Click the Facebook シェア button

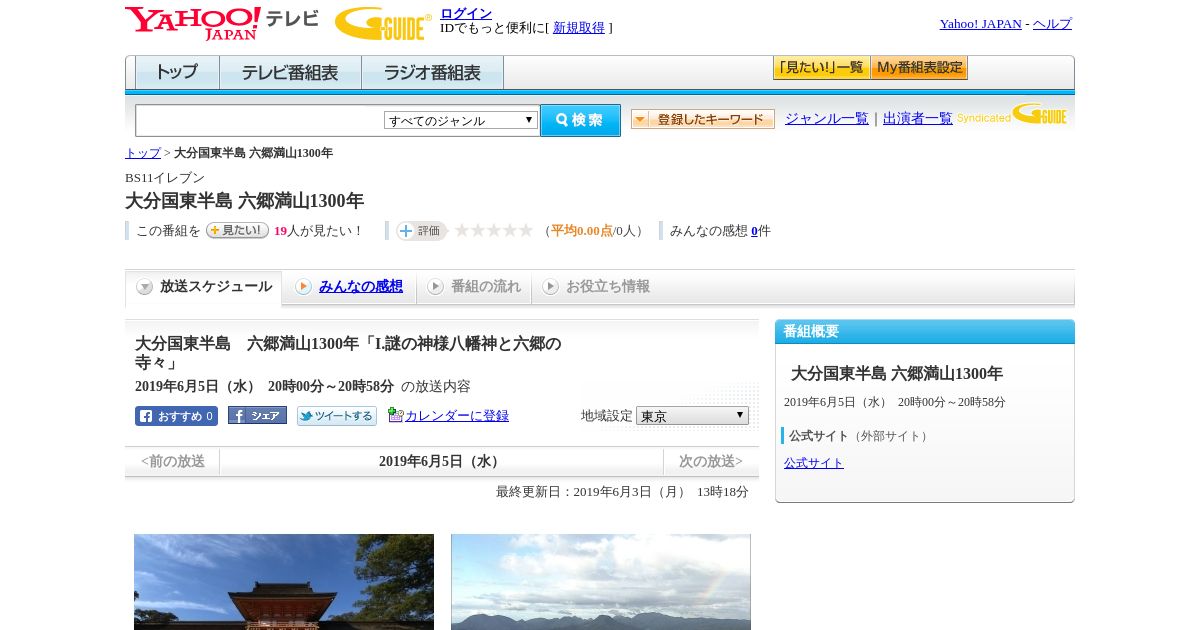[257, 415]
